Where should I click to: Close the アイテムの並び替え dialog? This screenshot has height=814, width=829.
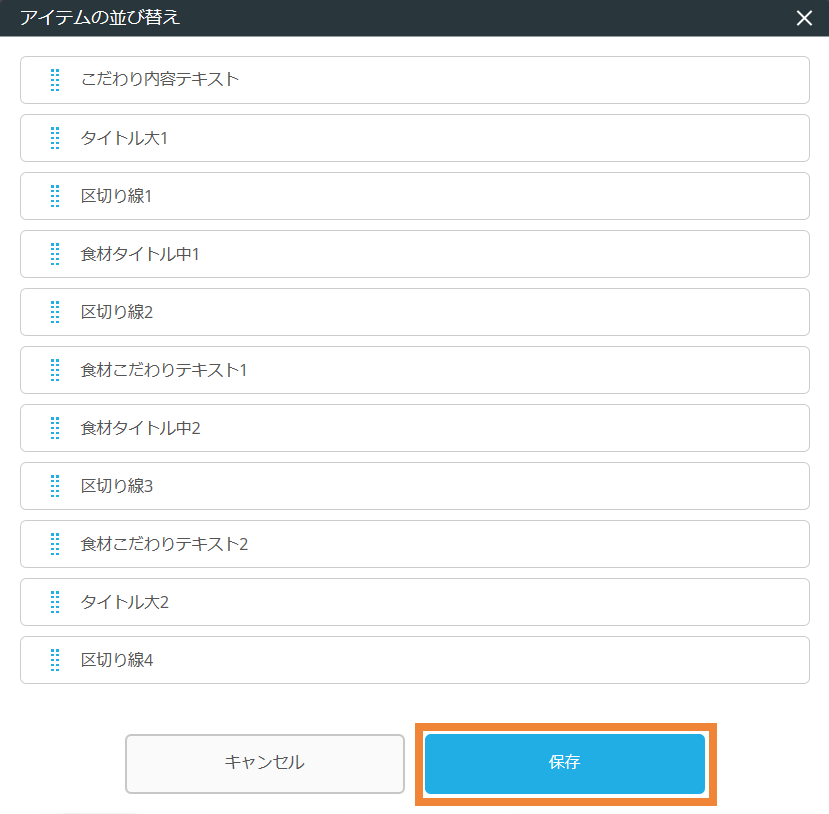tap(804, 17)
